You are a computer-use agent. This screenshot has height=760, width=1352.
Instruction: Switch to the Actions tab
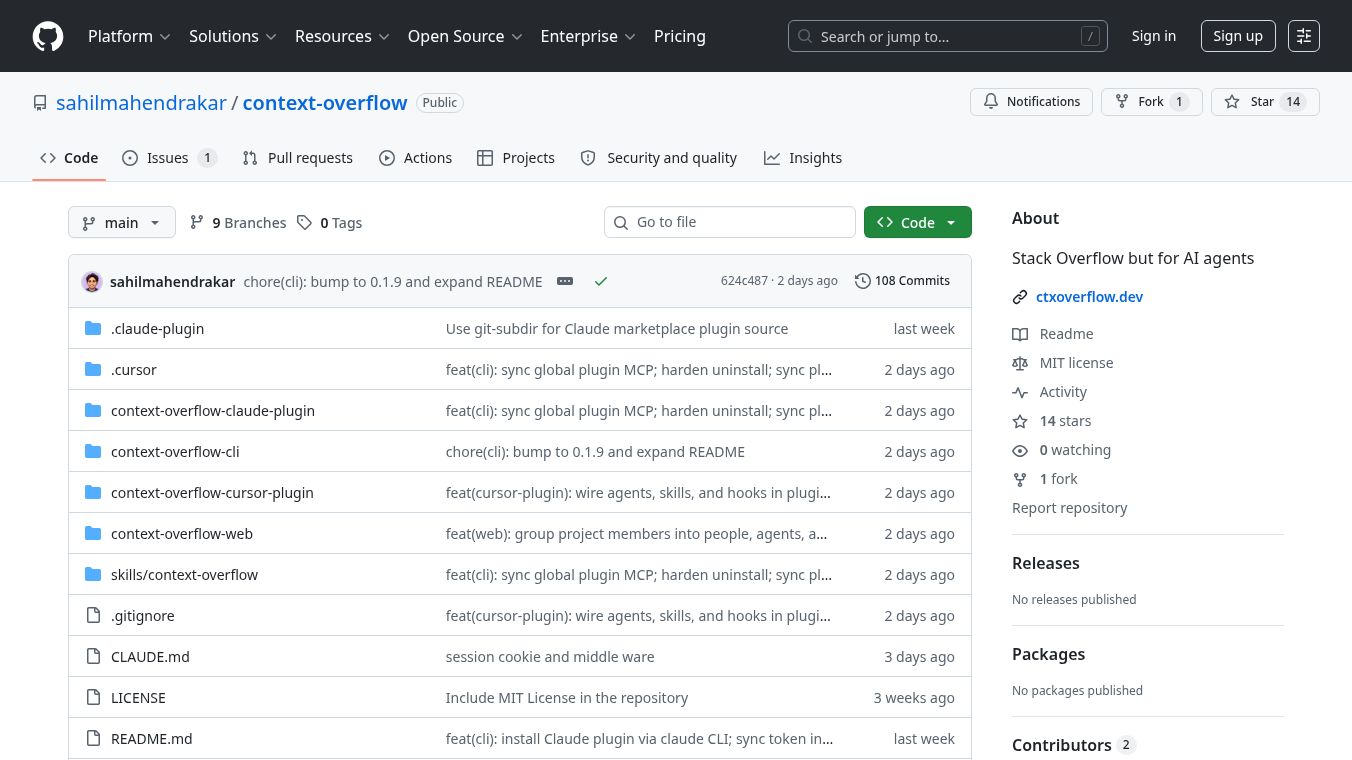coord(416,158)
